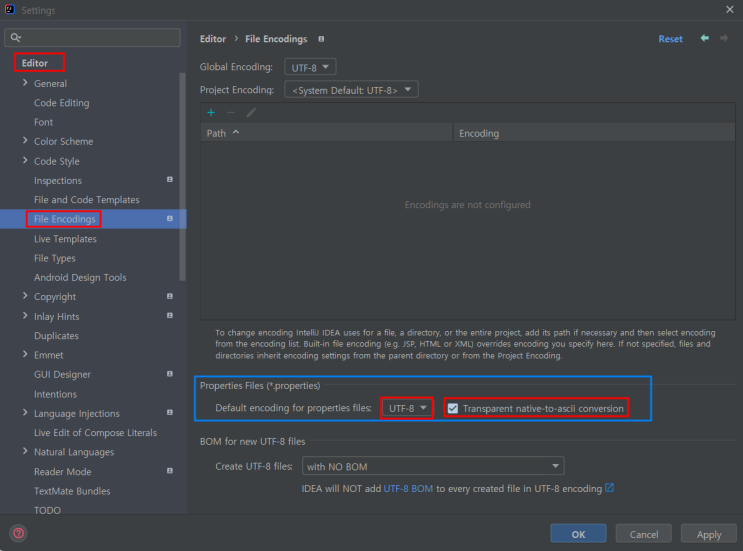The width and height of the screenshot is (743, 551).
Task: Click the IntelliJ IDEA title bar icon
Action: pos(9,9)
